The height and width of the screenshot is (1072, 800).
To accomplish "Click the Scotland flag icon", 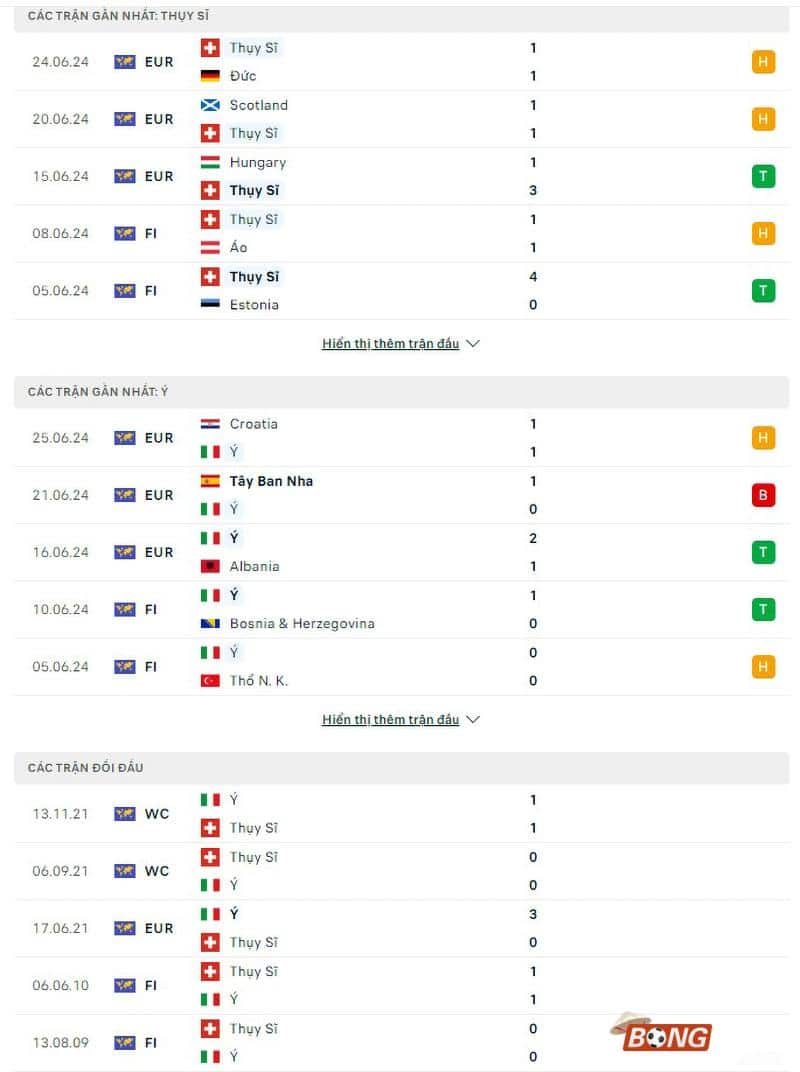I will click(210, 105).
